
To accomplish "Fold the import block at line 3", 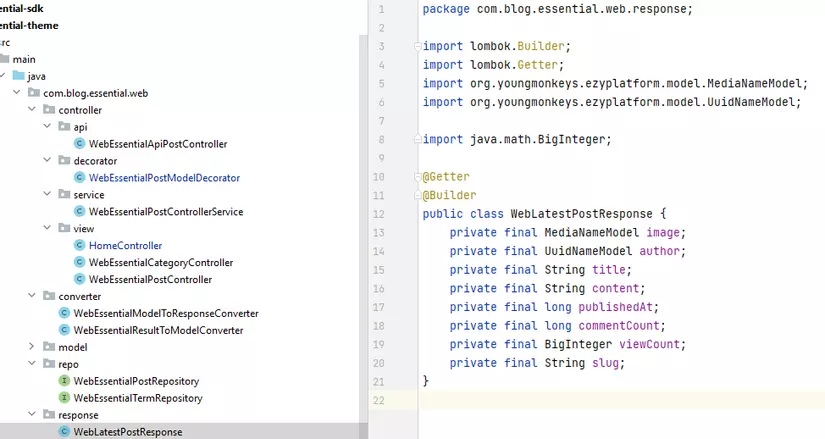I will point(418,46).
